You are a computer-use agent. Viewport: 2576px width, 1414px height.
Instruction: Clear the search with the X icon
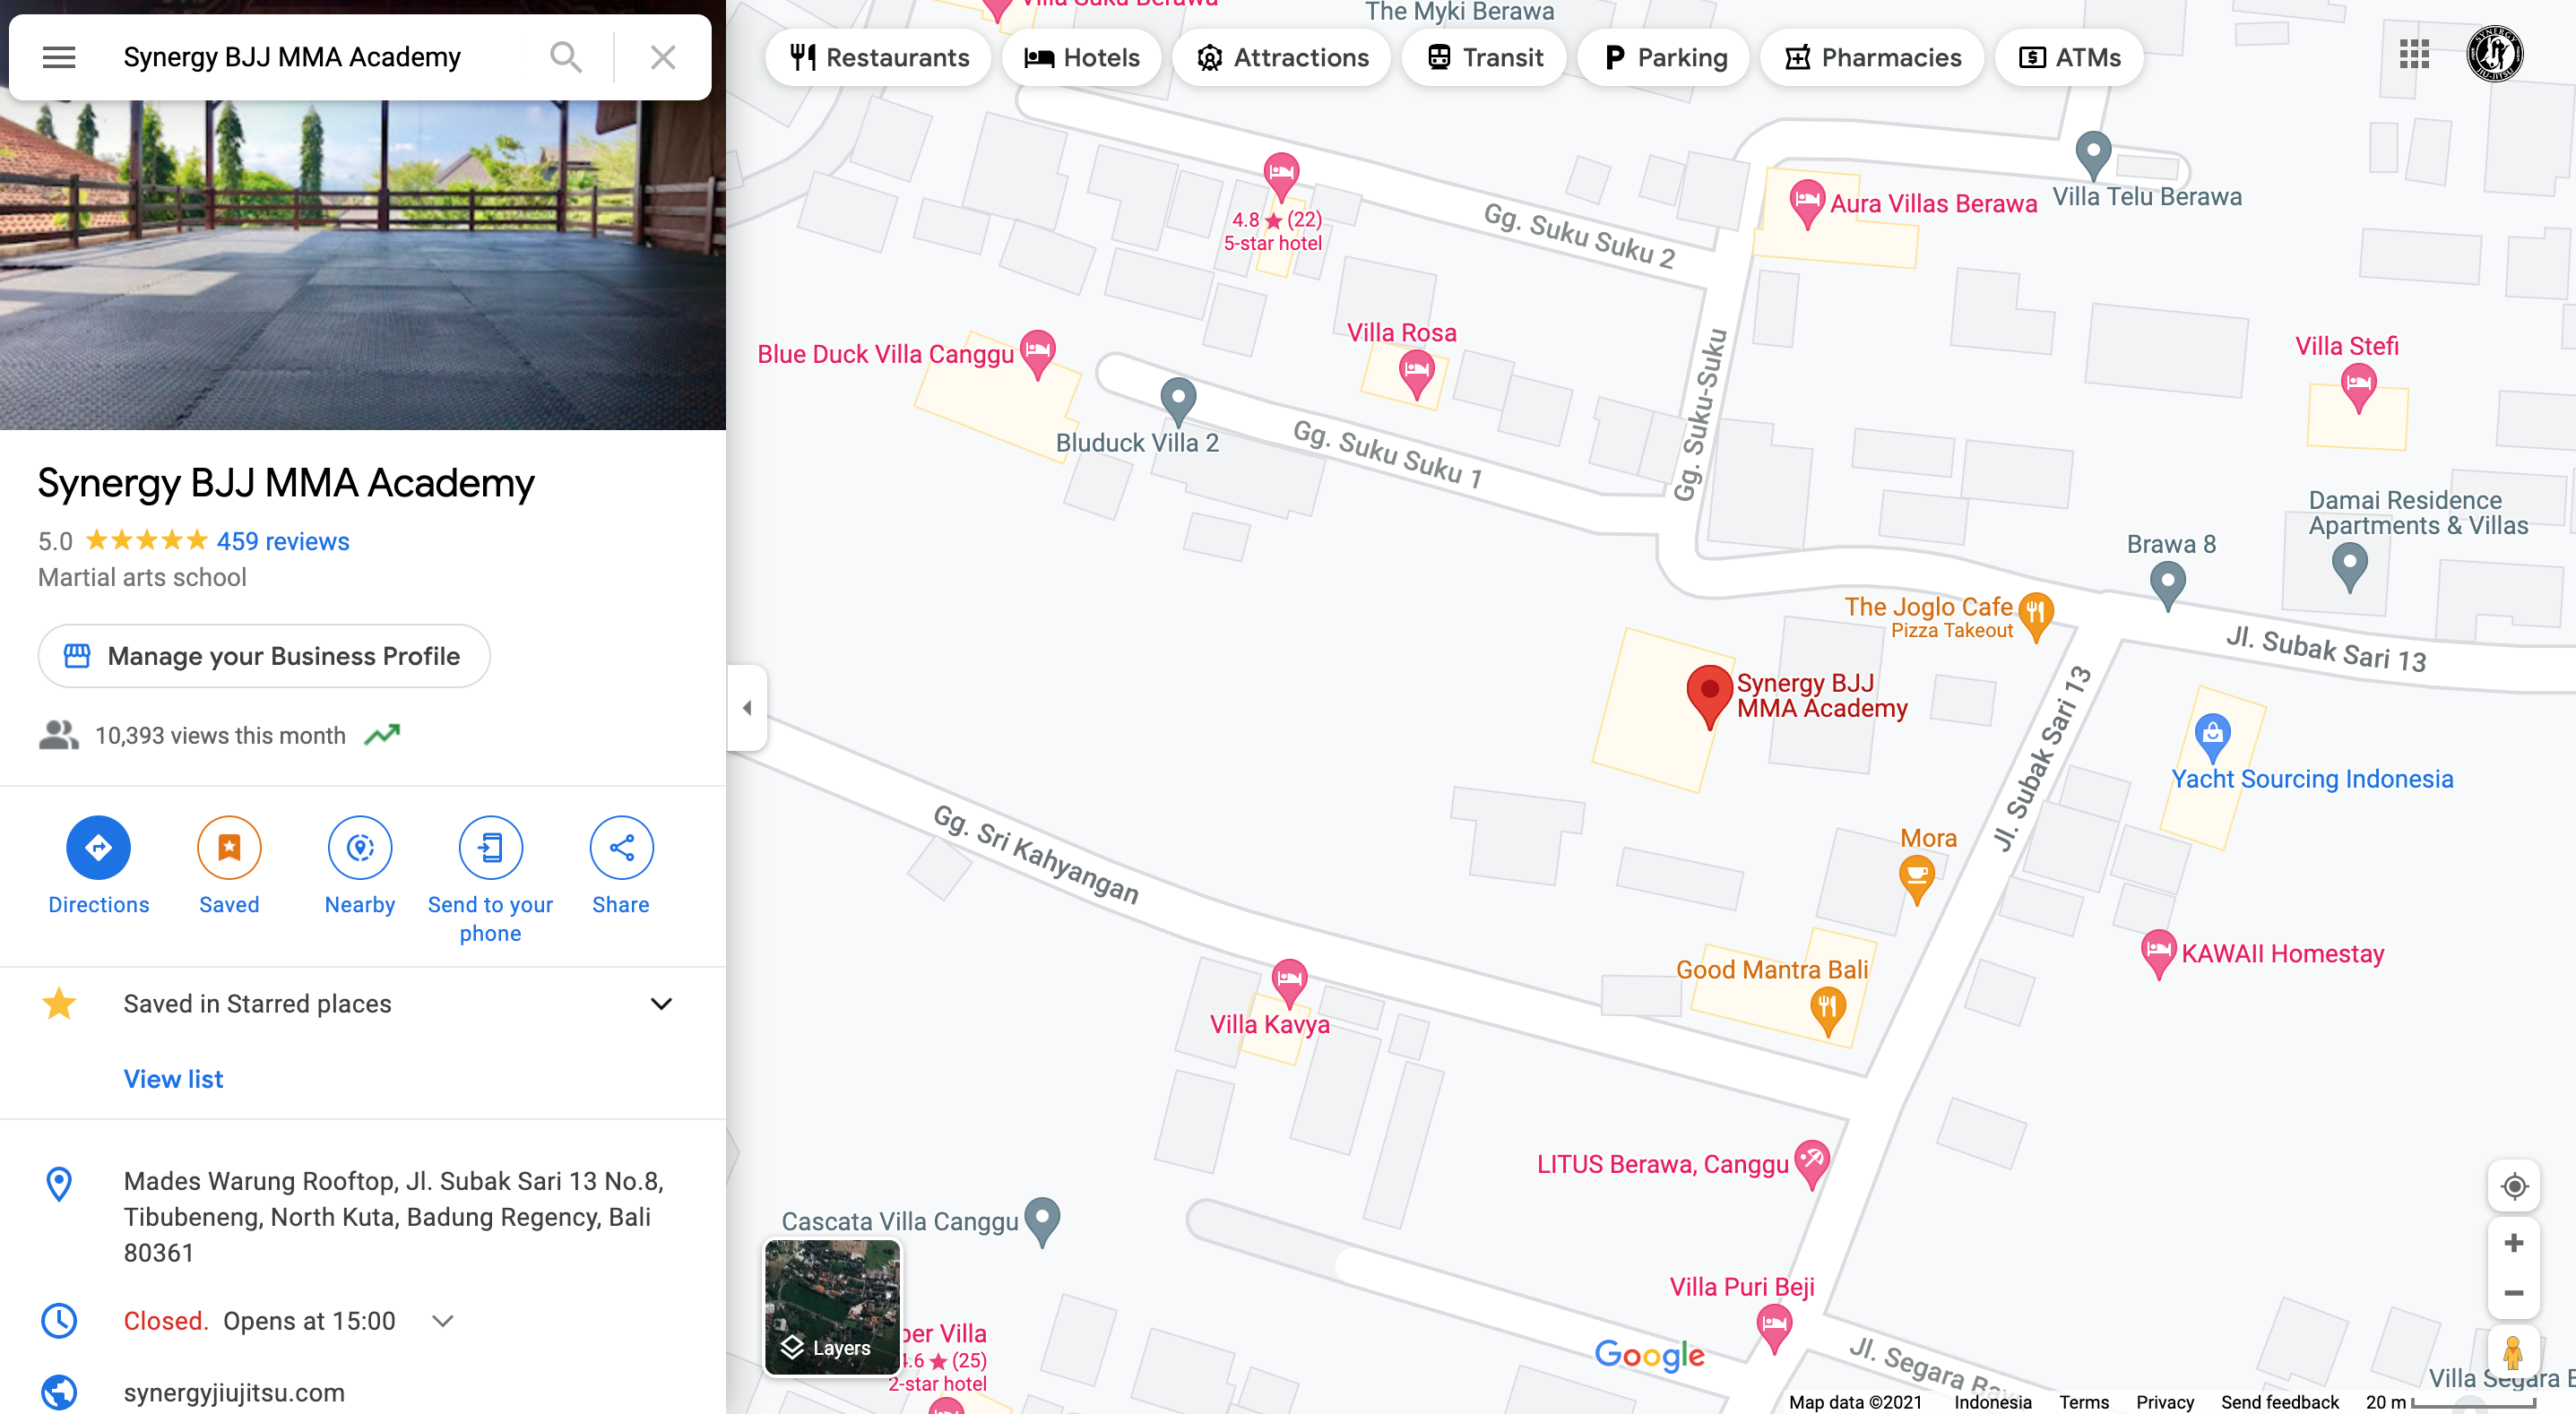pos(663,57)
